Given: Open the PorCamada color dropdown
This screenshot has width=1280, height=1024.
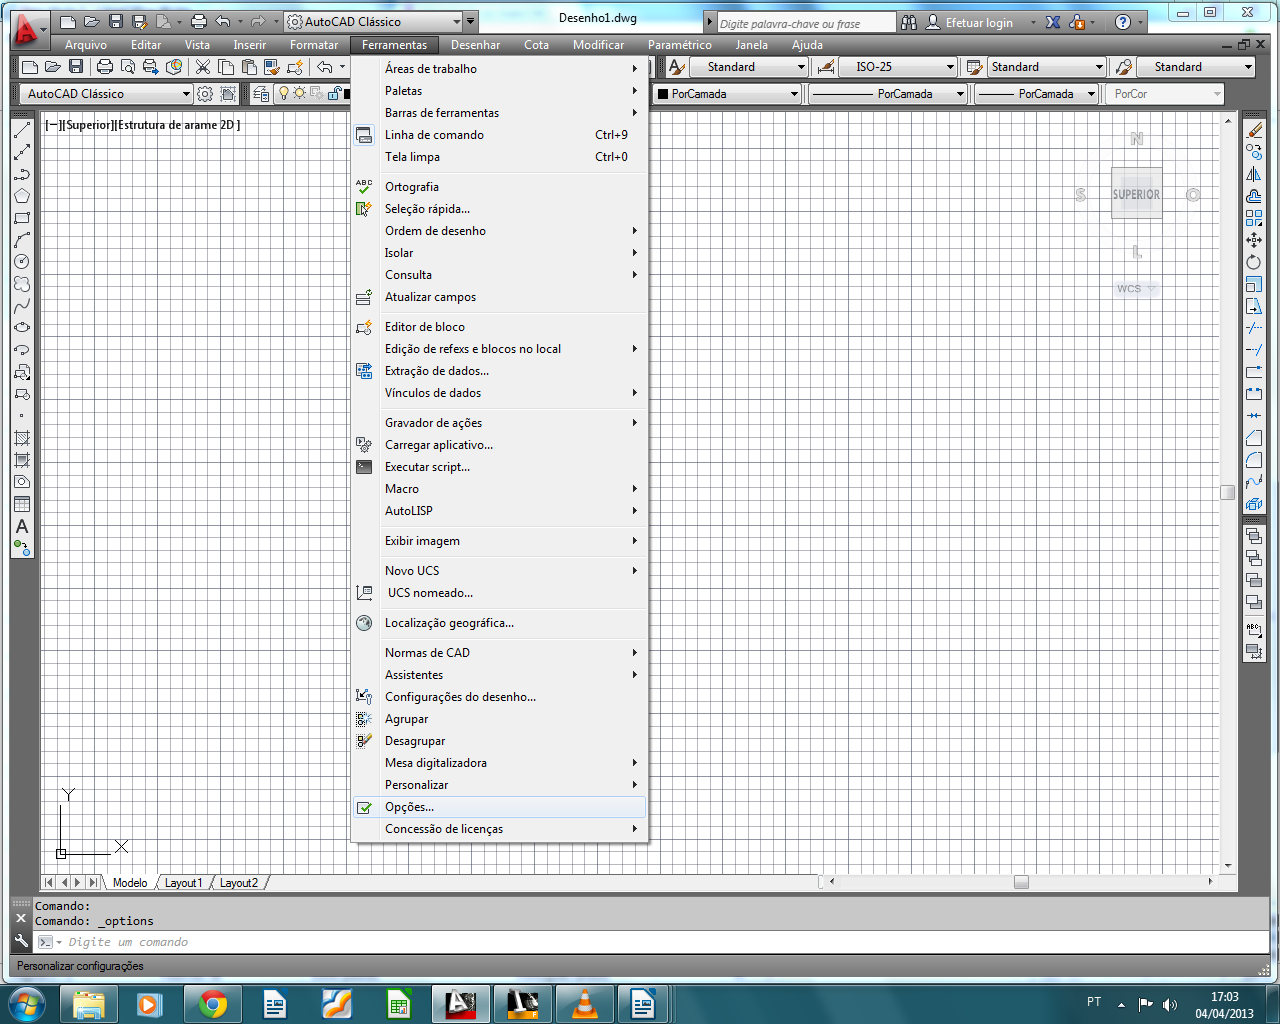Looking at the screenshot, I should [727, 94].
